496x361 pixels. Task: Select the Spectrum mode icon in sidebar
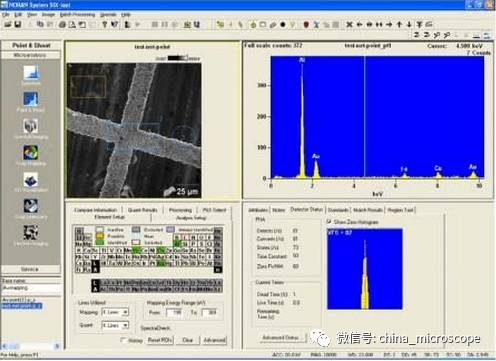[x=31, y=72]
